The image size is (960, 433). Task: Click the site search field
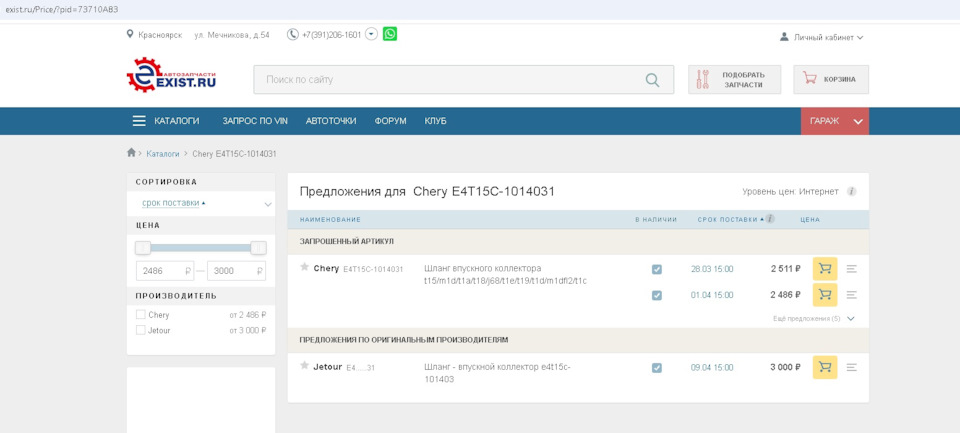click(x=463, y=80)
